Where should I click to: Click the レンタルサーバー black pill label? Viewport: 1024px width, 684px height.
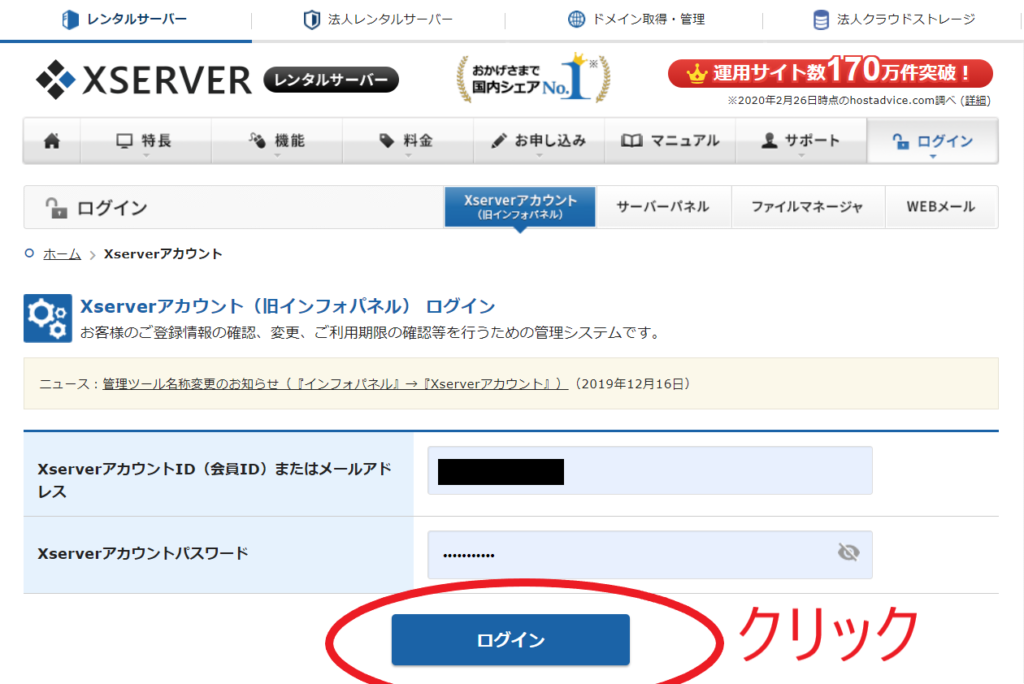331,80
